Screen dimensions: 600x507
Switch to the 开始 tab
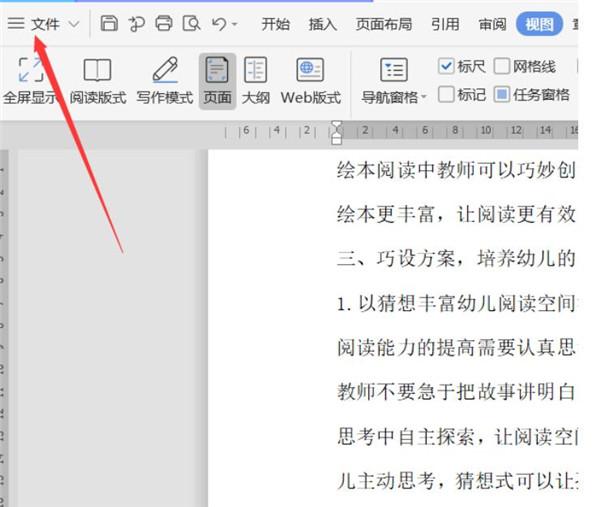276,24
